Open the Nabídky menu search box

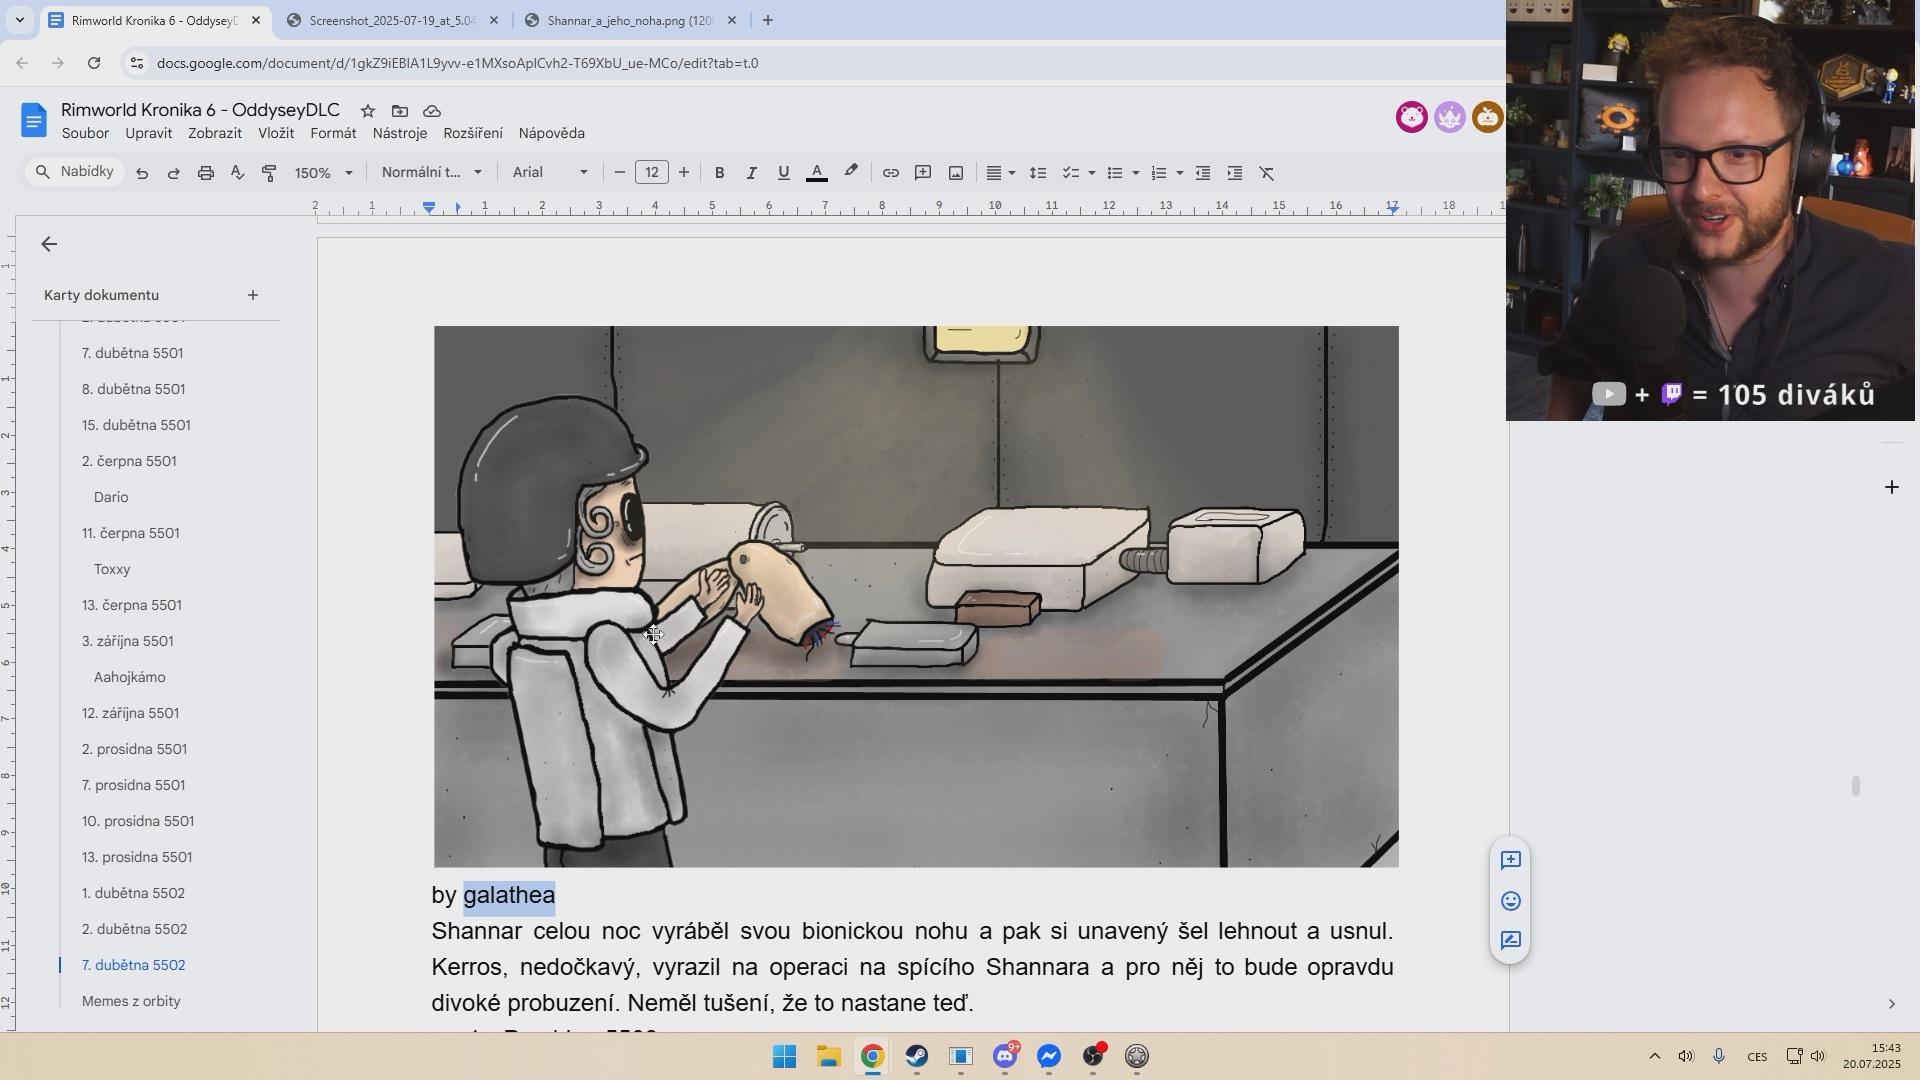click(x=75, y=172)
